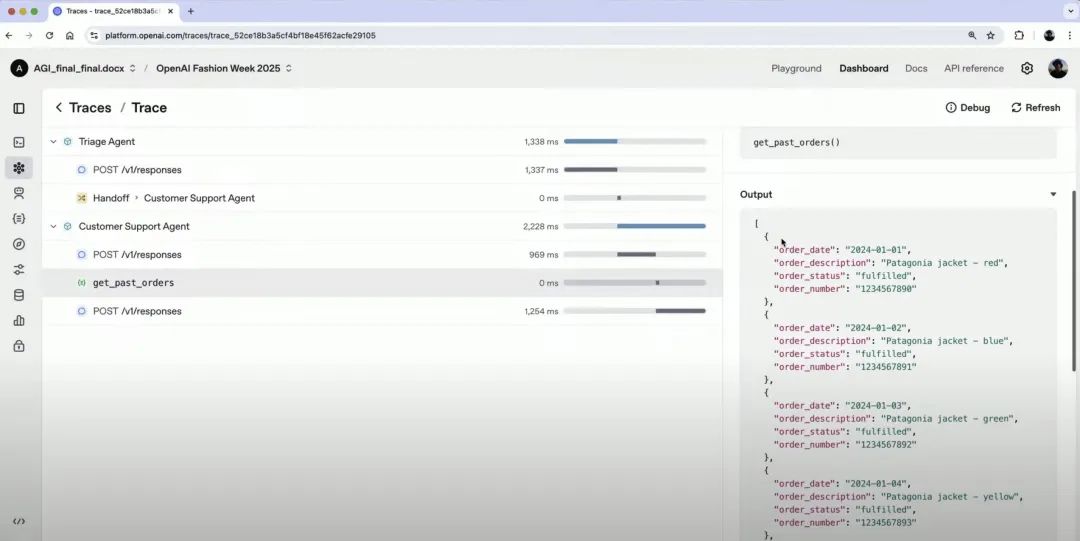Image resolution: width=1080 pixels, height=541 pixels.
Task: Click the get_past_orders timeline marker
Action: [x=657, y=283]
